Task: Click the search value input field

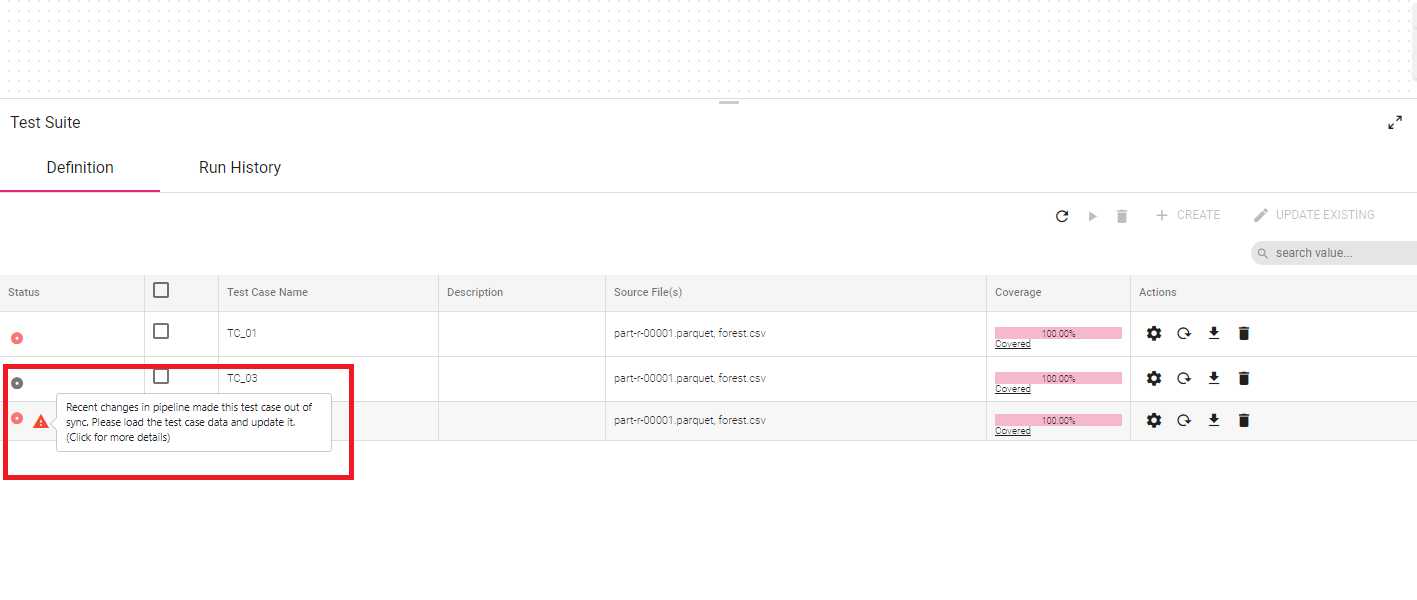Action: coord(1338,253)
